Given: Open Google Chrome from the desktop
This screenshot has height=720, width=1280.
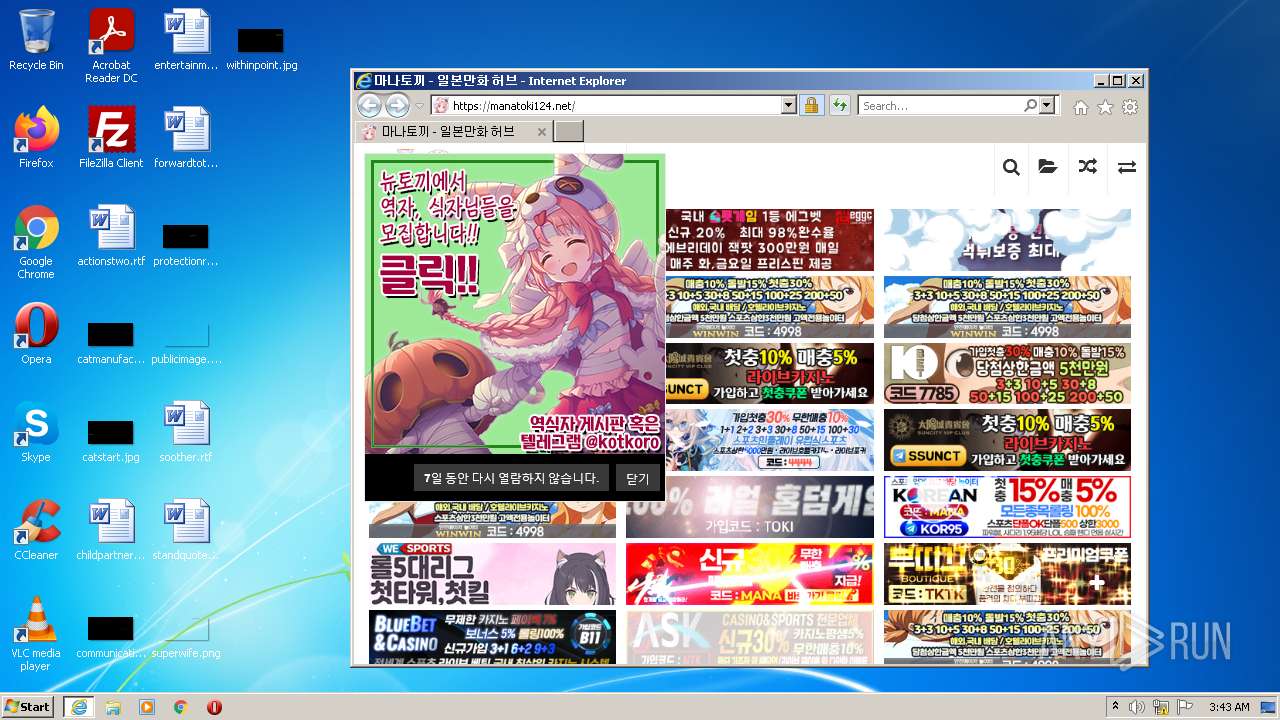Looking at the screenshot, I should (36, 242).
